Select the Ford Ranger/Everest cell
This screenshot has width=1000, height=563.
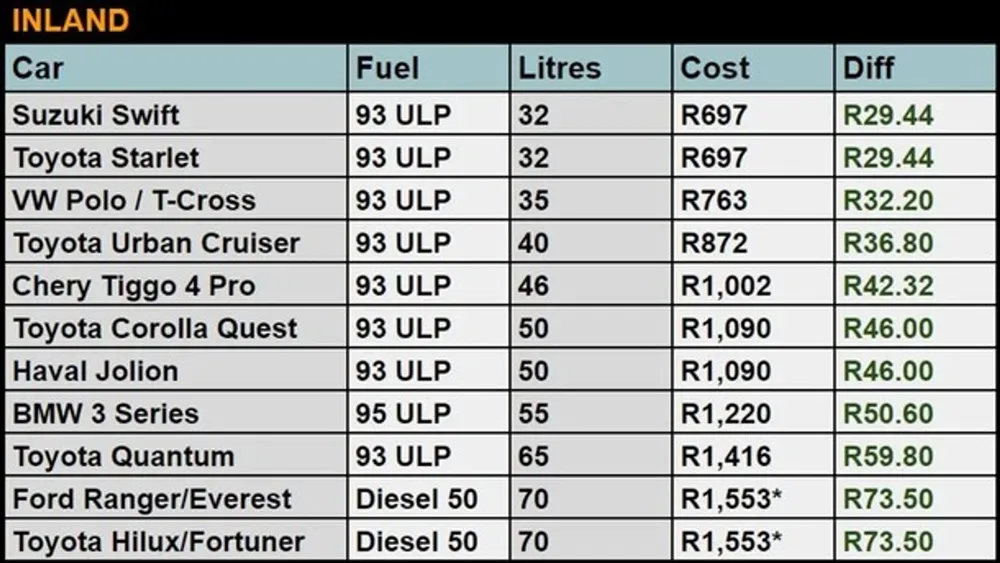(175, 499)
